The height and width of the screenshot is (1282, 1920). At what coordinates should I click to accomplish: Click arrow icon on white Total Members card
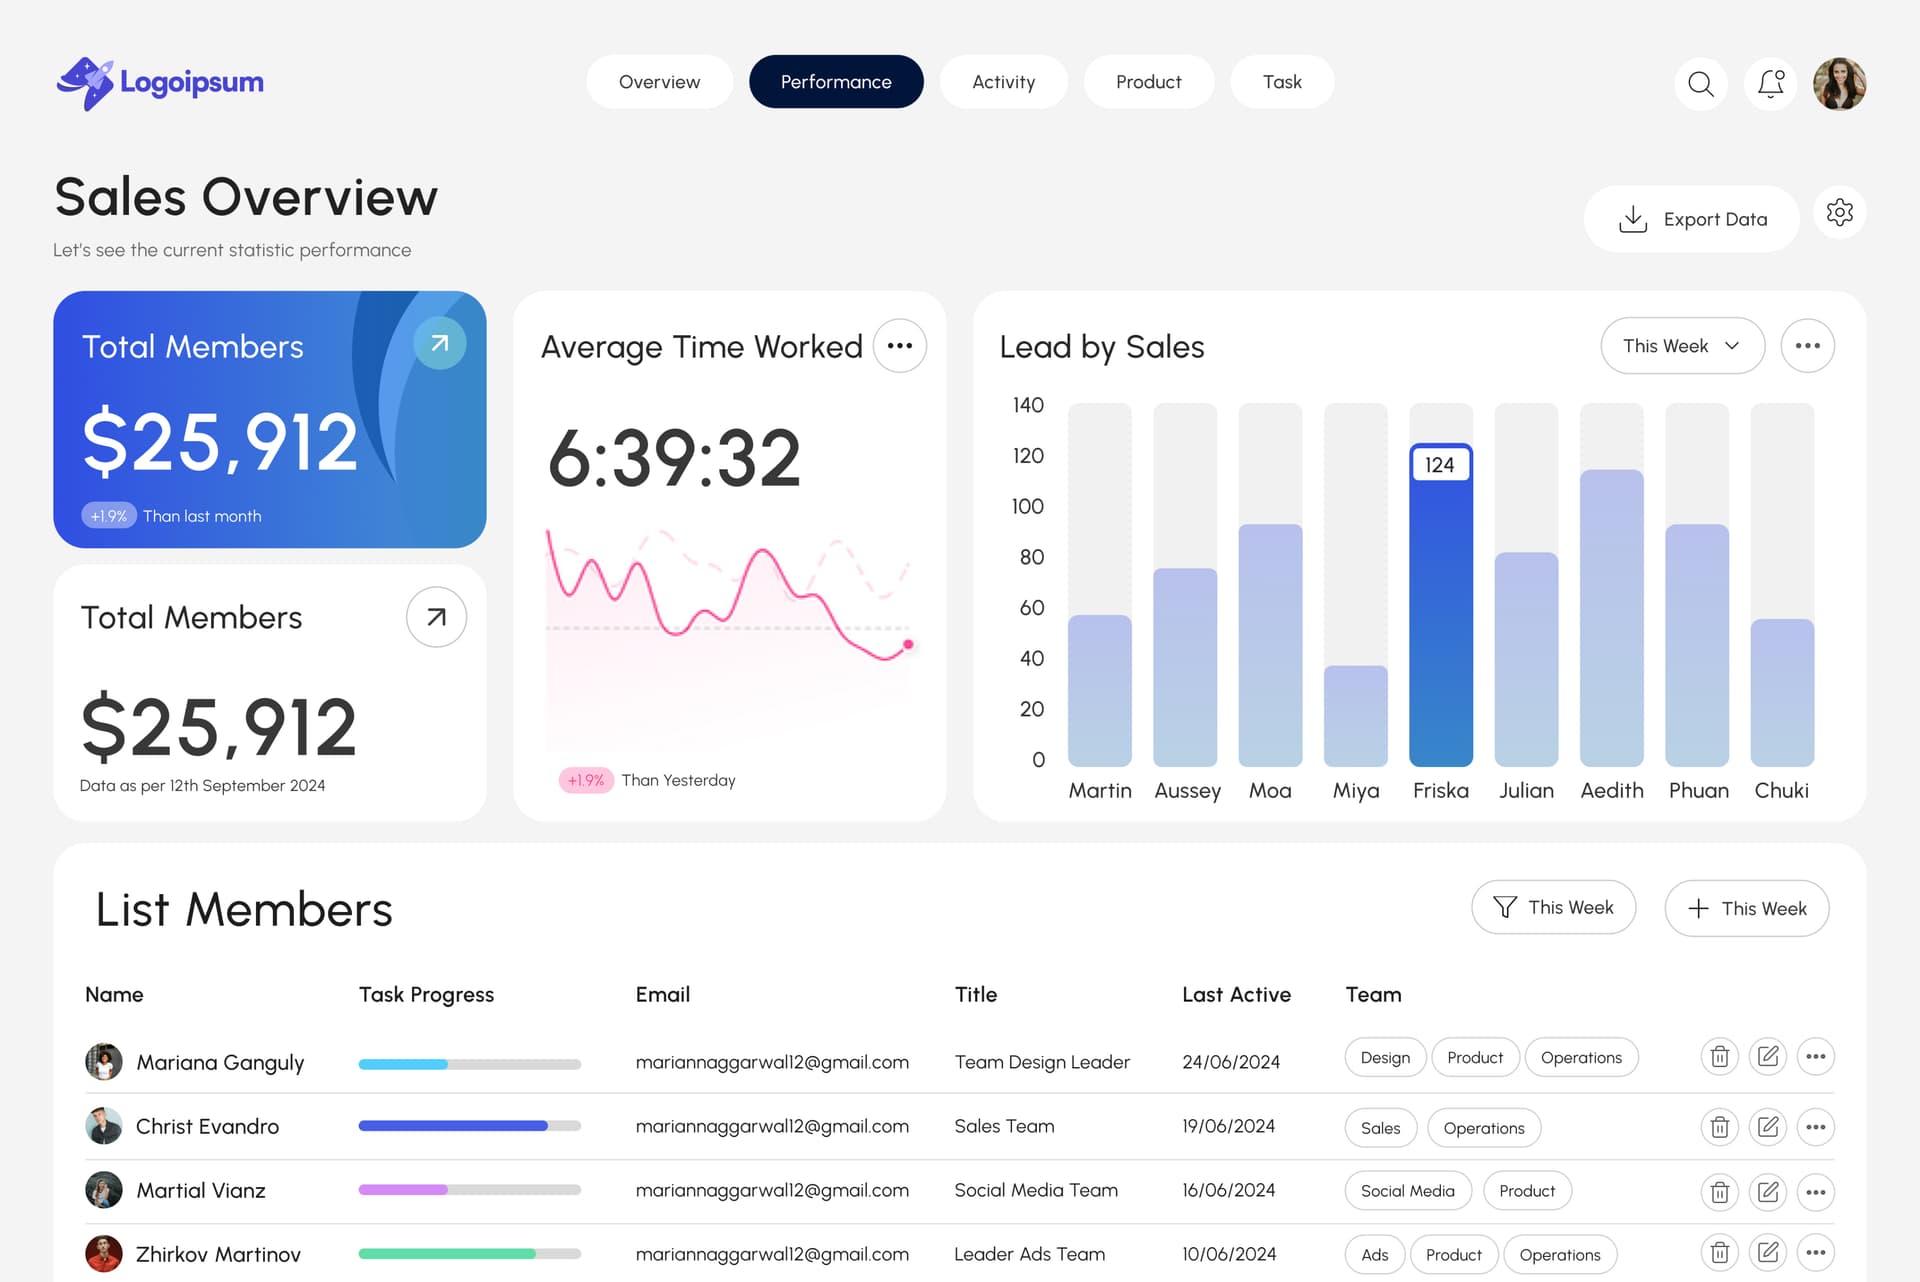(x=436, y=617)
